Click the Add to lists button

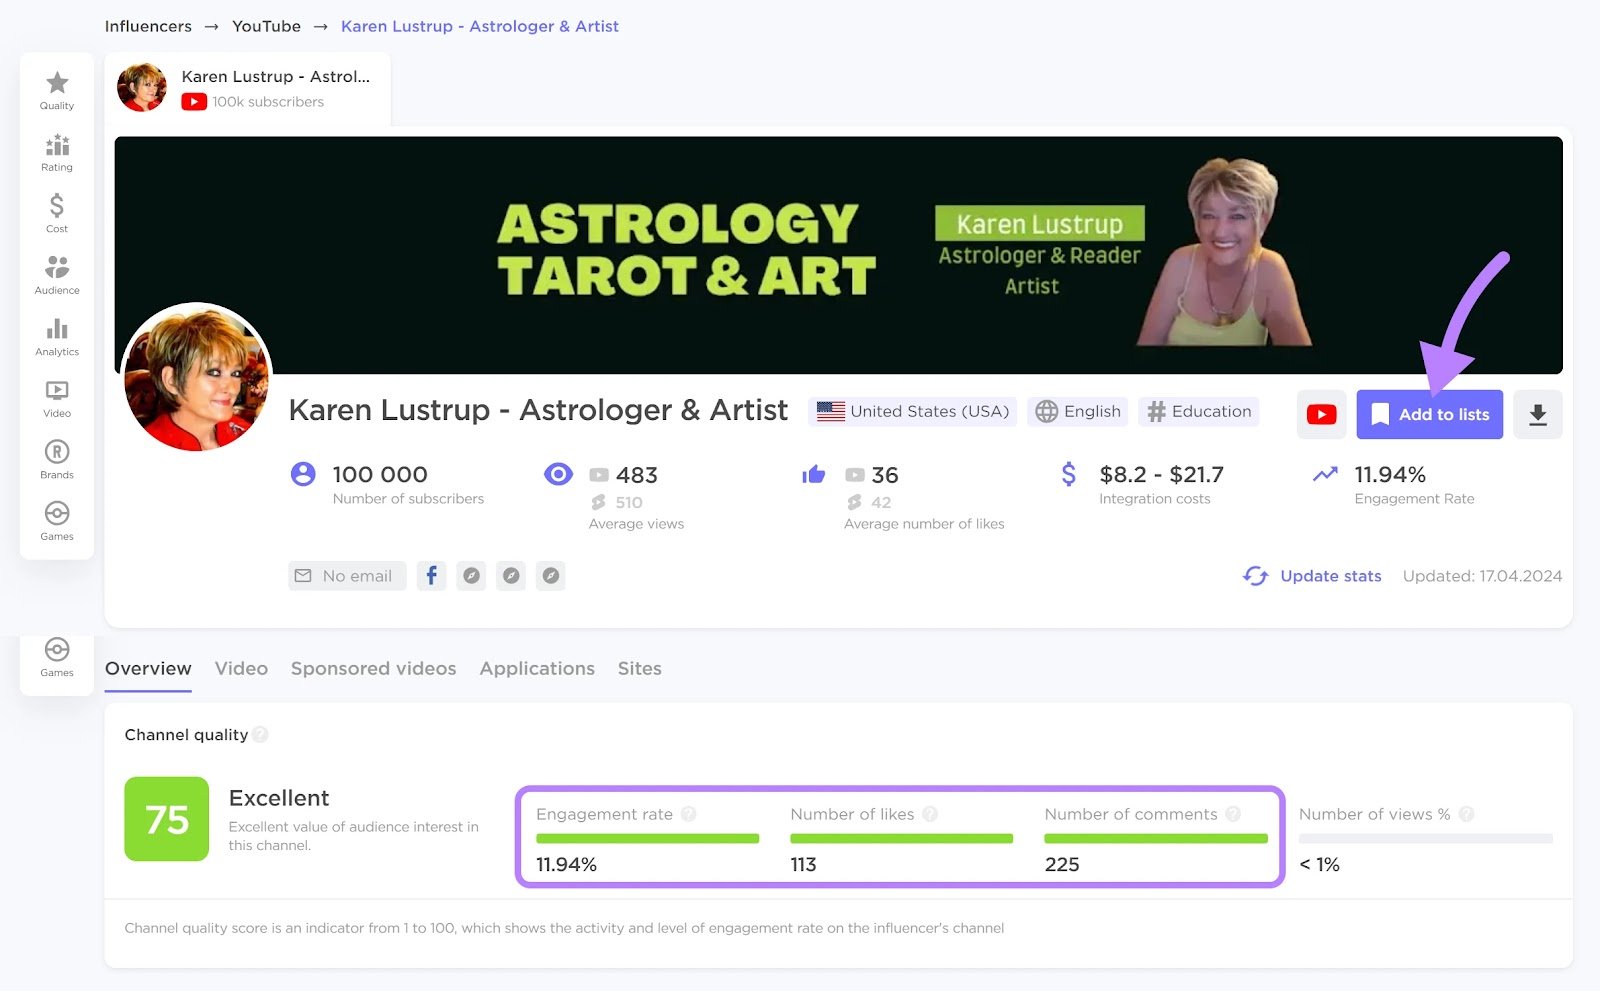click(1429, 414)
